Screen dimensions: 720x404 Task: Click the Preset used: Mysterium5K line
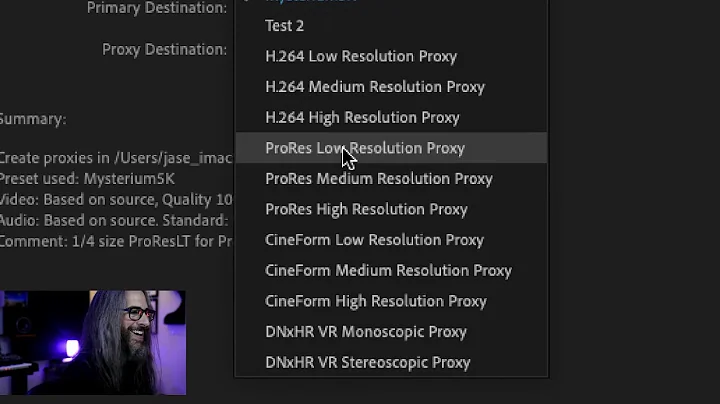[87, 179]
